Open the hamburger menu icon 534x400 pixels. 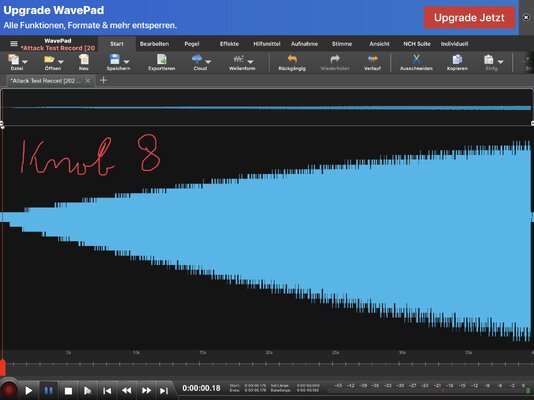click(14, 44)
